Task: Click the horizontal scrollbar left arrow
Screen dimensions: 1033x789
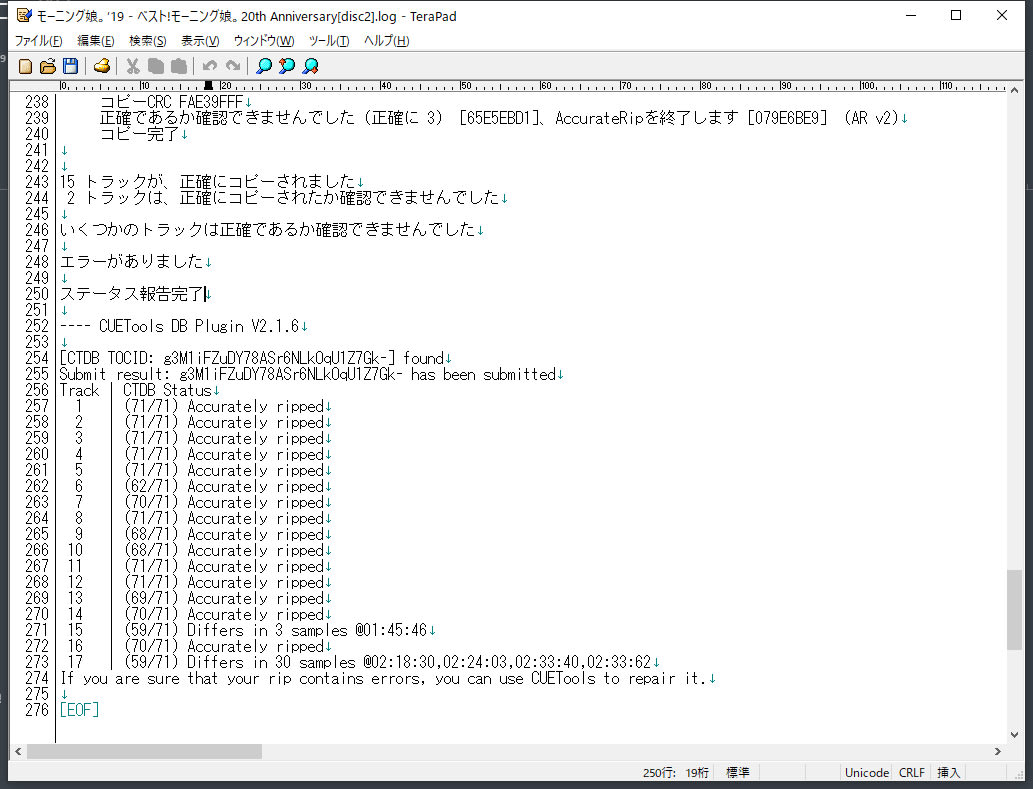Action: click(18, 751)
